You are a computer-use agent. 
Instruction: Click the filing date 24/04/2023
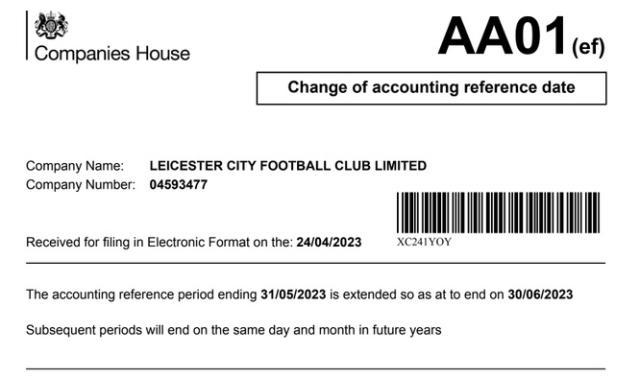coord(329,242)
